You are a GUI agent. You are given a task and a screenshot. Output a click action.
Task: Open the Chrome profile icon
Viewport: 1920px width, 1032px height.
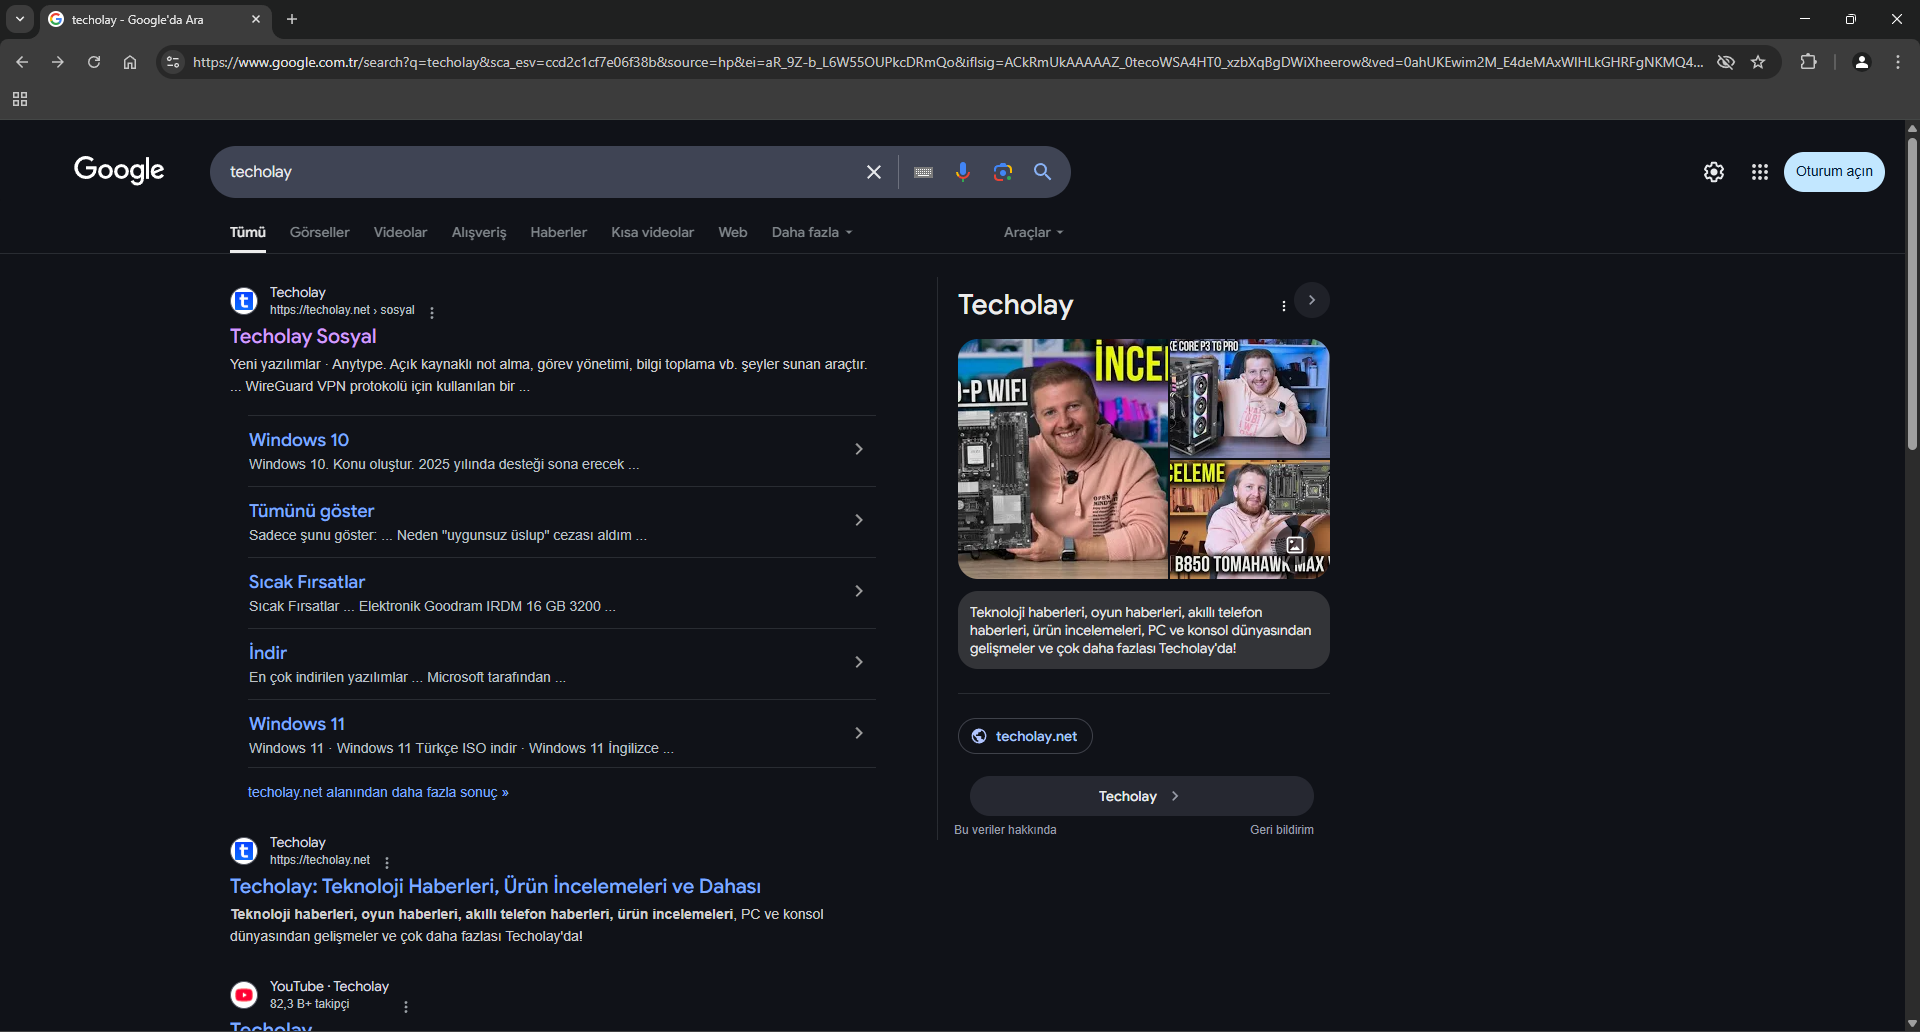point(1862,62)
